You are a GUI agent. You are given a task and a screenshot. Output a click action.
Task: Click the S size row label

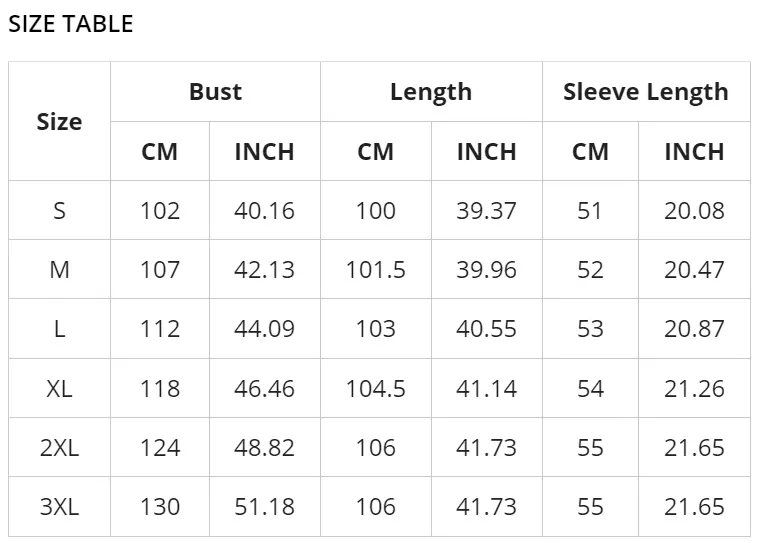pos(59,211)
